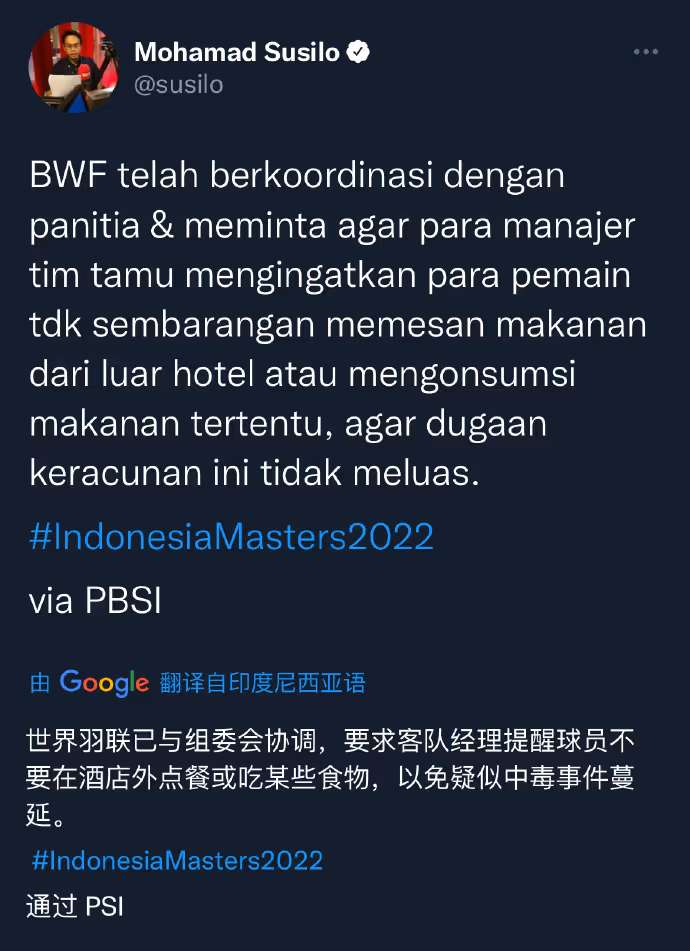This screenshot has width=690, height=951.
Task: Open #IndonesiaMasters2022 hashtag in the original tweet
Action: coord(232,537)
